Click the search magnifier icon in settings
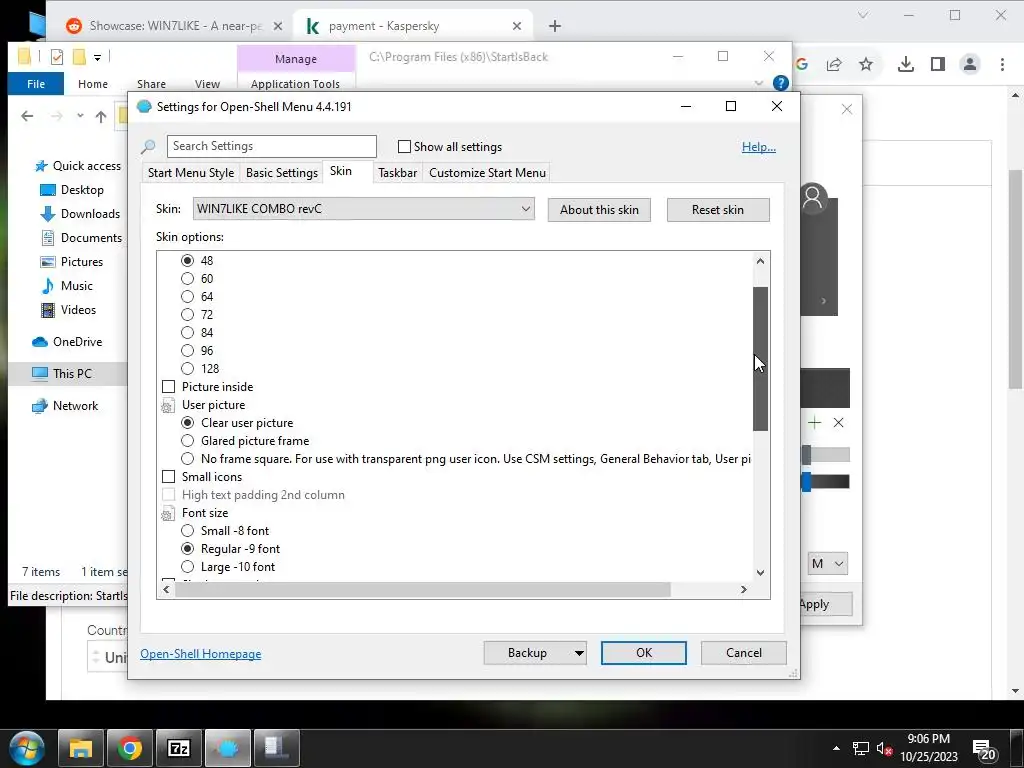The width and height of the screenshot is (1024, 768). (148, 147)
